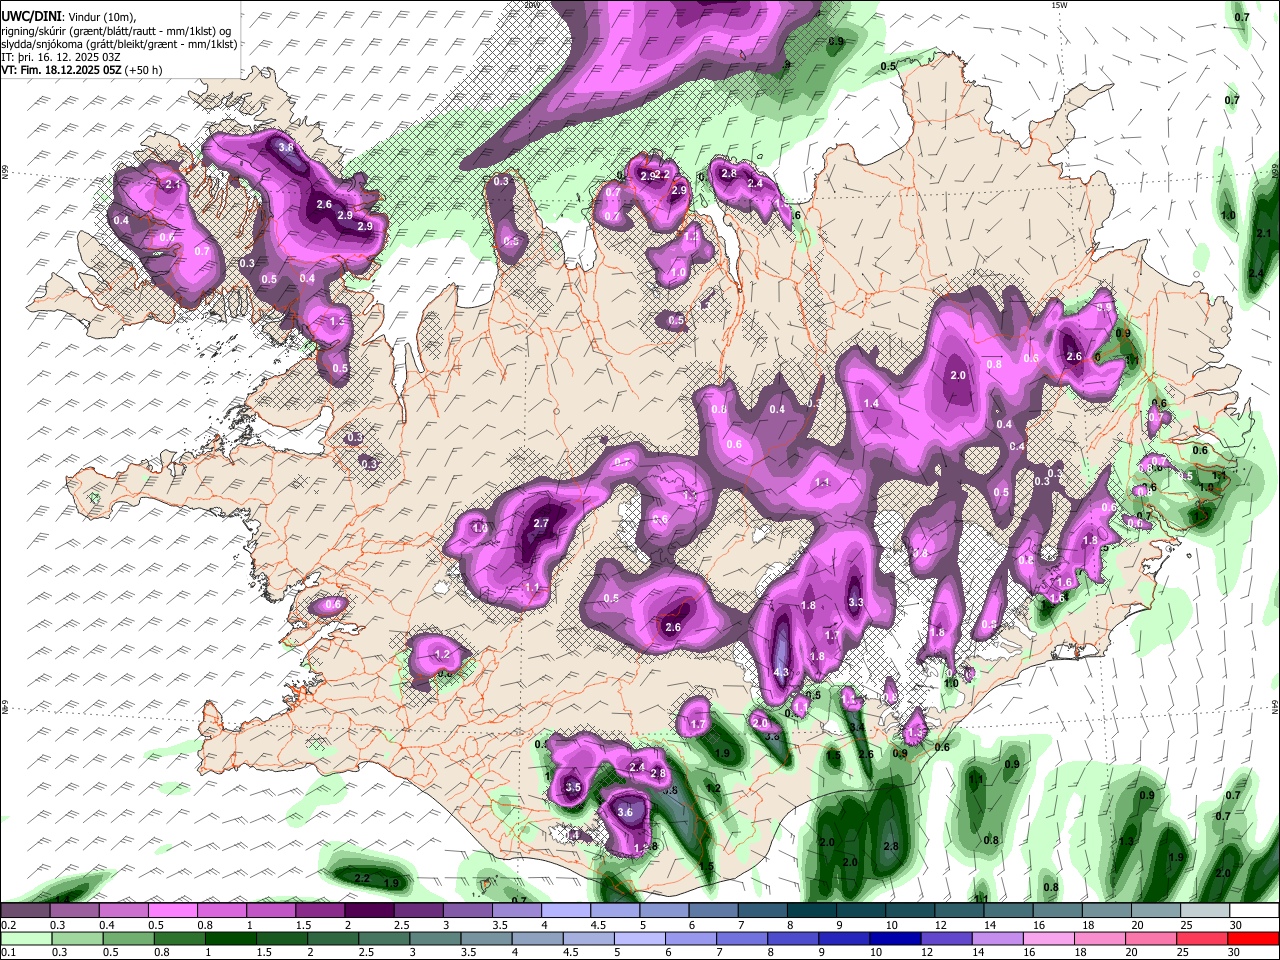Pick the lower-scale swatch between 0.5 and 0.8
Viewport: 1280px width, 960px height.
129,938
